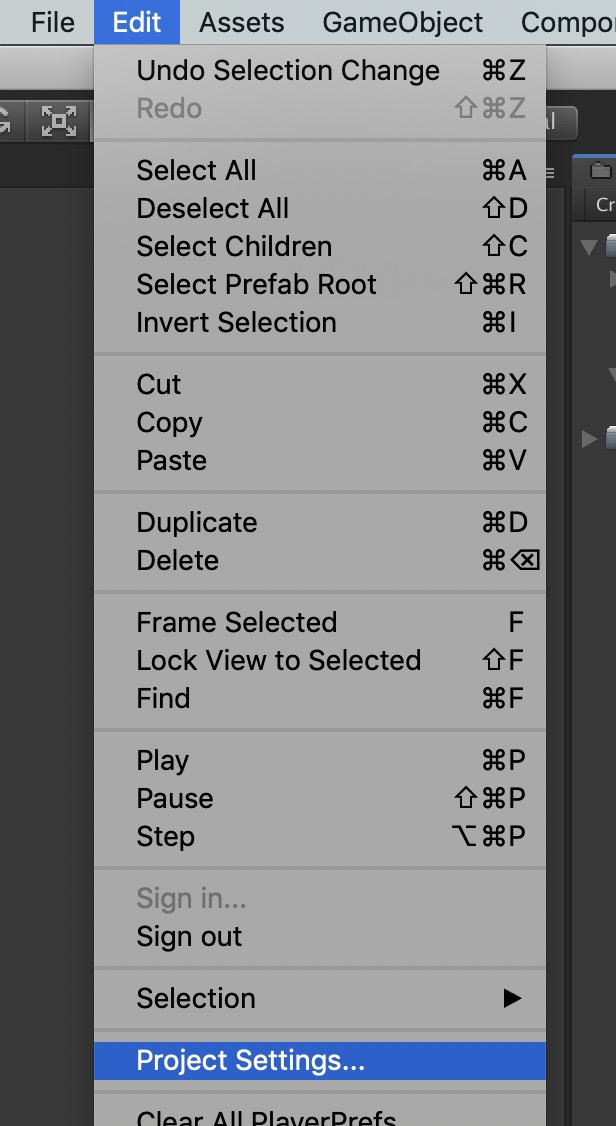Image resolution: width=616 pixels, height=1126 pixels.
Task: Expand the bottom collapsed root hierarchy item
Action: tap(589, 438)
